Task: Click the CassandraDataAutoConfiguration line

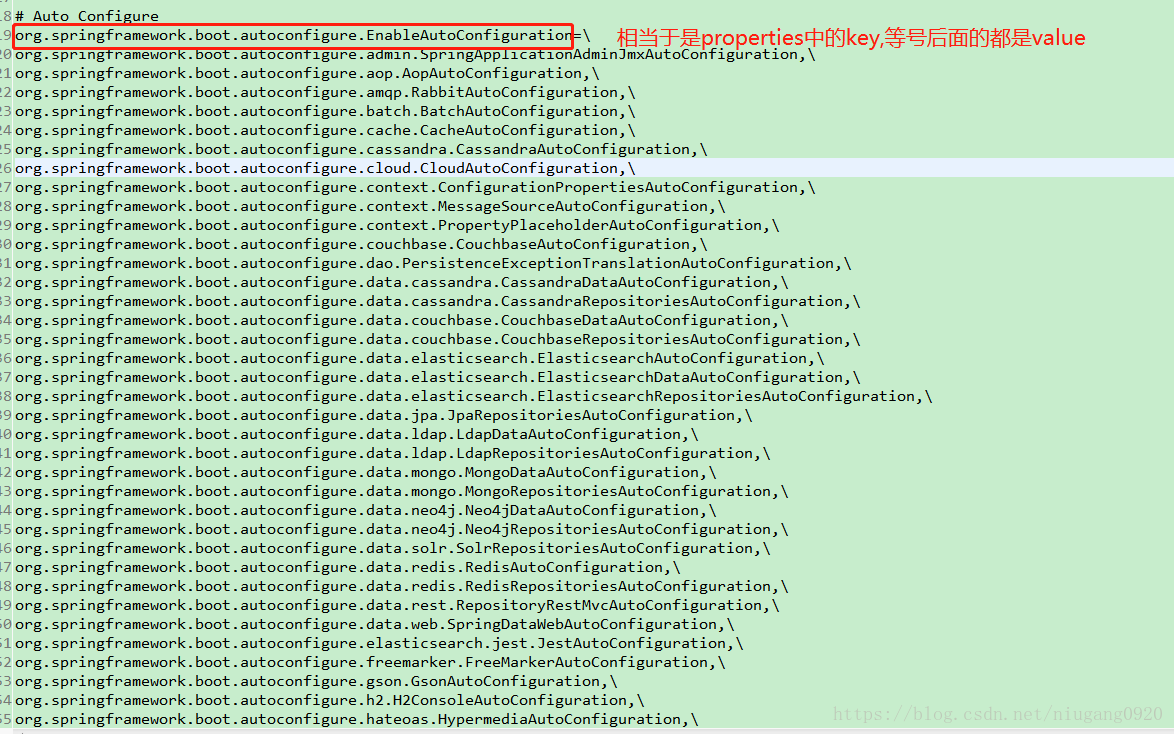Action: 401,282
